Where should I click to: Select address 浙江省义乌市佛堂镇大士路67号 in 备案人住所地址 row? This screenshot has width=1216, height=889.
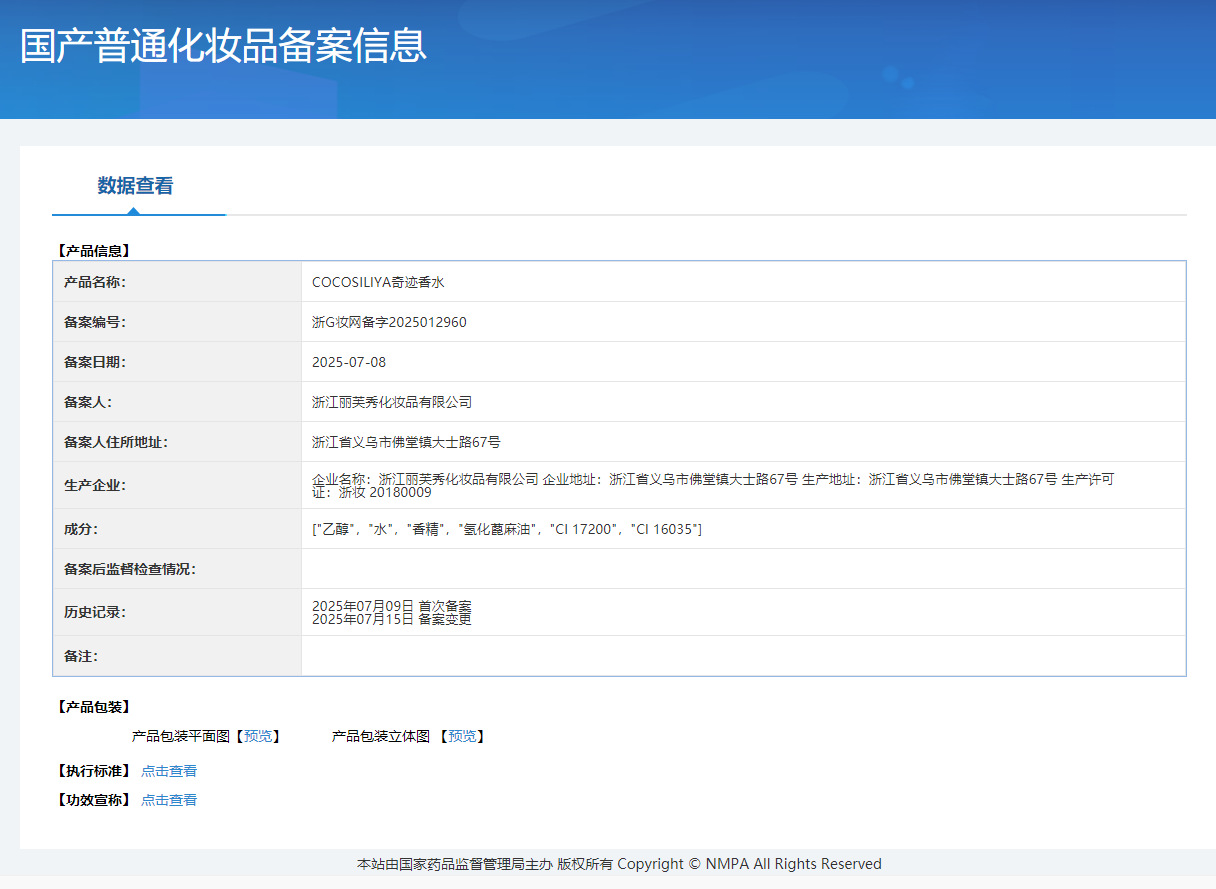coord(406,442)
